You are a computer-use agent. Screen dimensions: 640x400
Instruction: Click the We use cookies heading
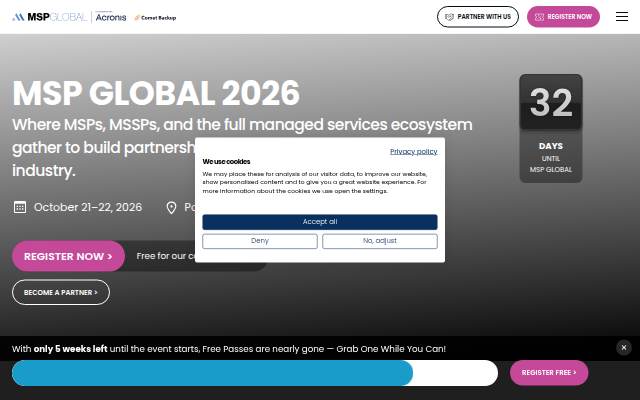[226, 162]
